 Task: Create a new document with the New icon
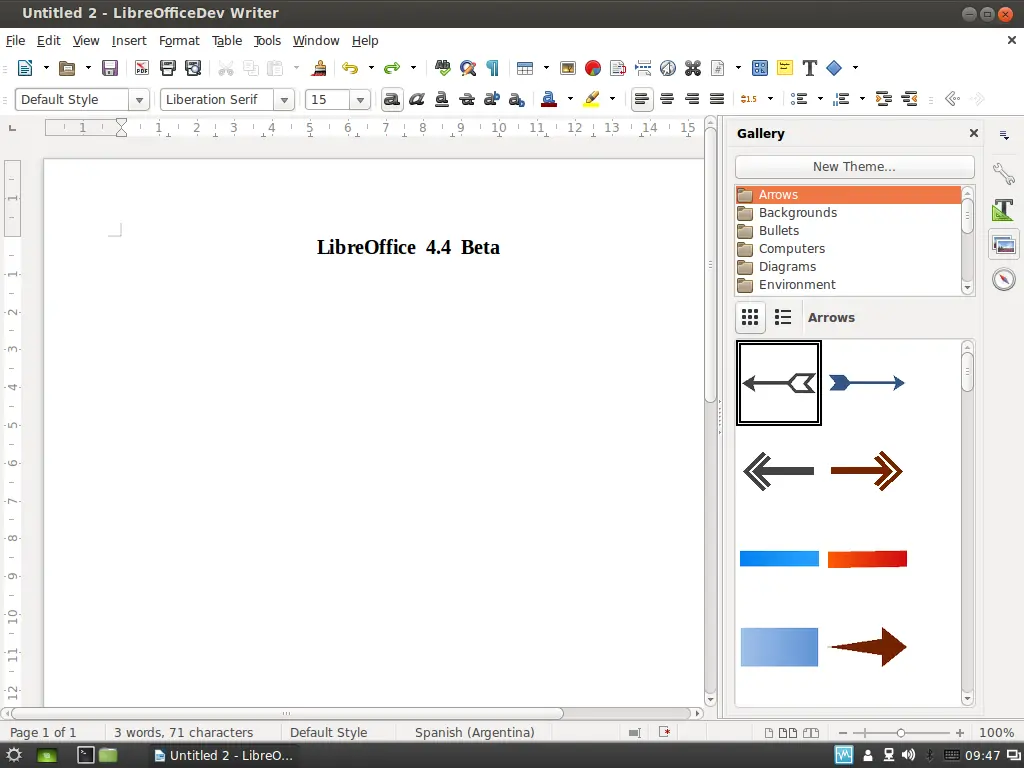(25, 68)
